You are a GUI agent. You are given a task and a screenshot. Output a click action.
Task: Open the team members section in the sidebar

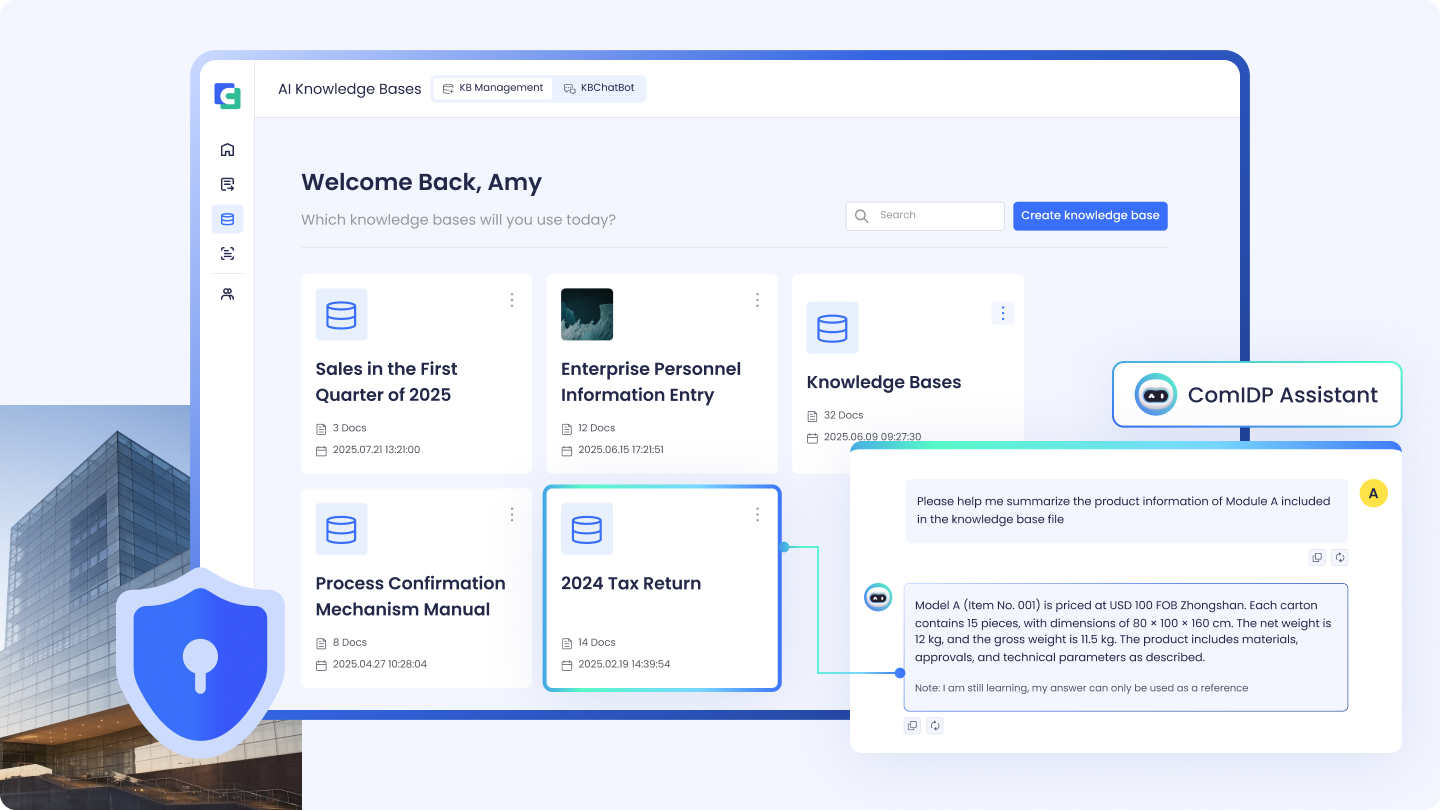coord(227,293)
